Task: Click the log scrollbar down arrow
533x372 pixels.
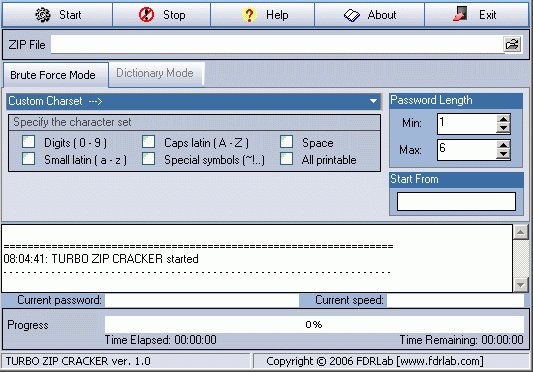Action: pyautogui.click(x=520, y=285)
